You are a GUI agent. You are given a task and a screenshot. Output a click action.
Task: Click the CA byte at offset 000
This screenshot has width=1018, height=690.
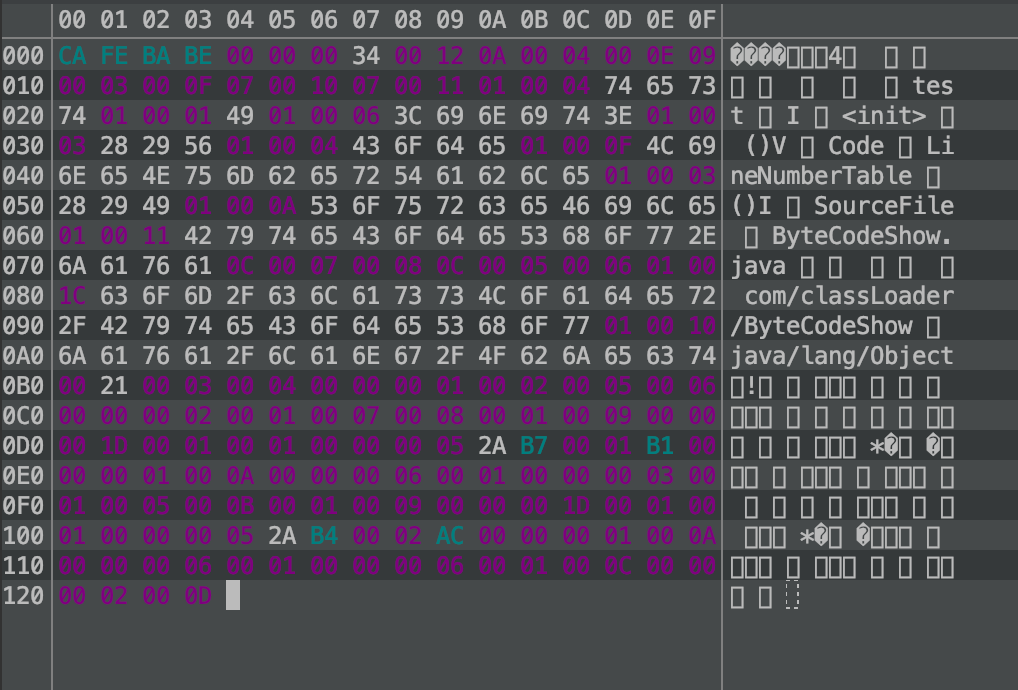[x=72, y=55]
